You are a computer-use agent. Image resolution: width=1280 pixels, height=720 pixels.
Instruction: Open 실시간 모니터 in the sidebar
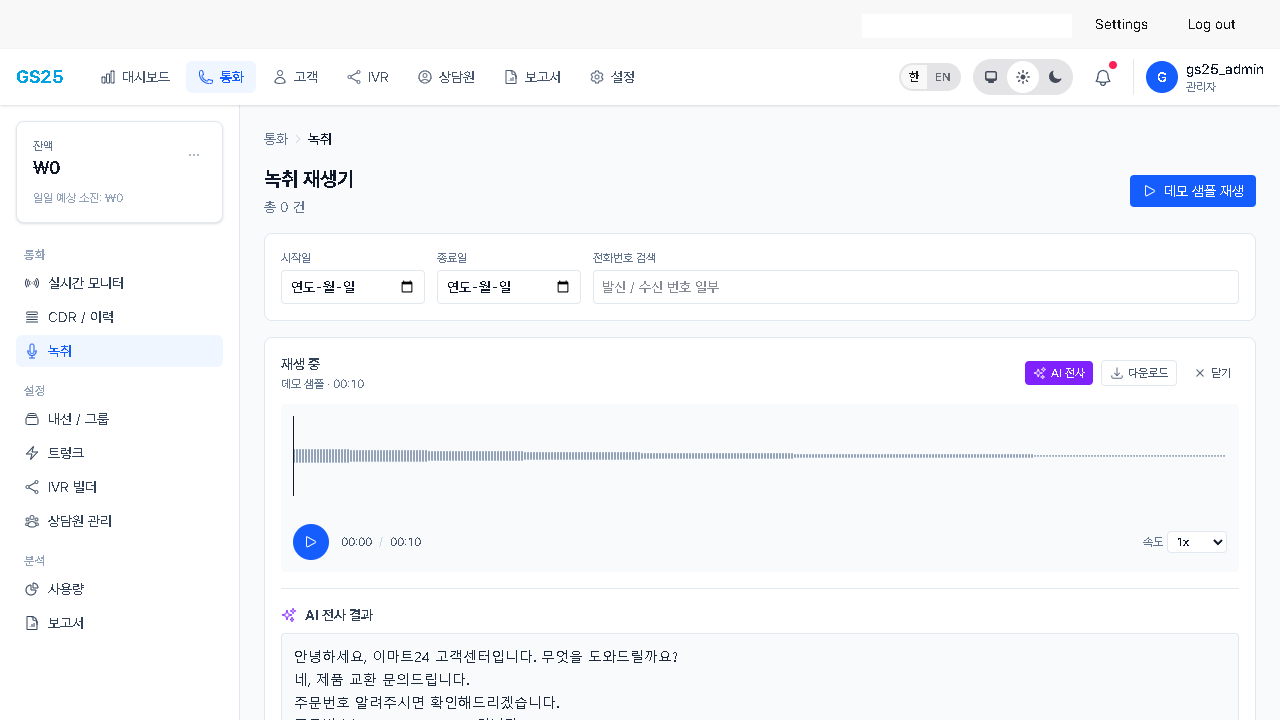(119, 283)
